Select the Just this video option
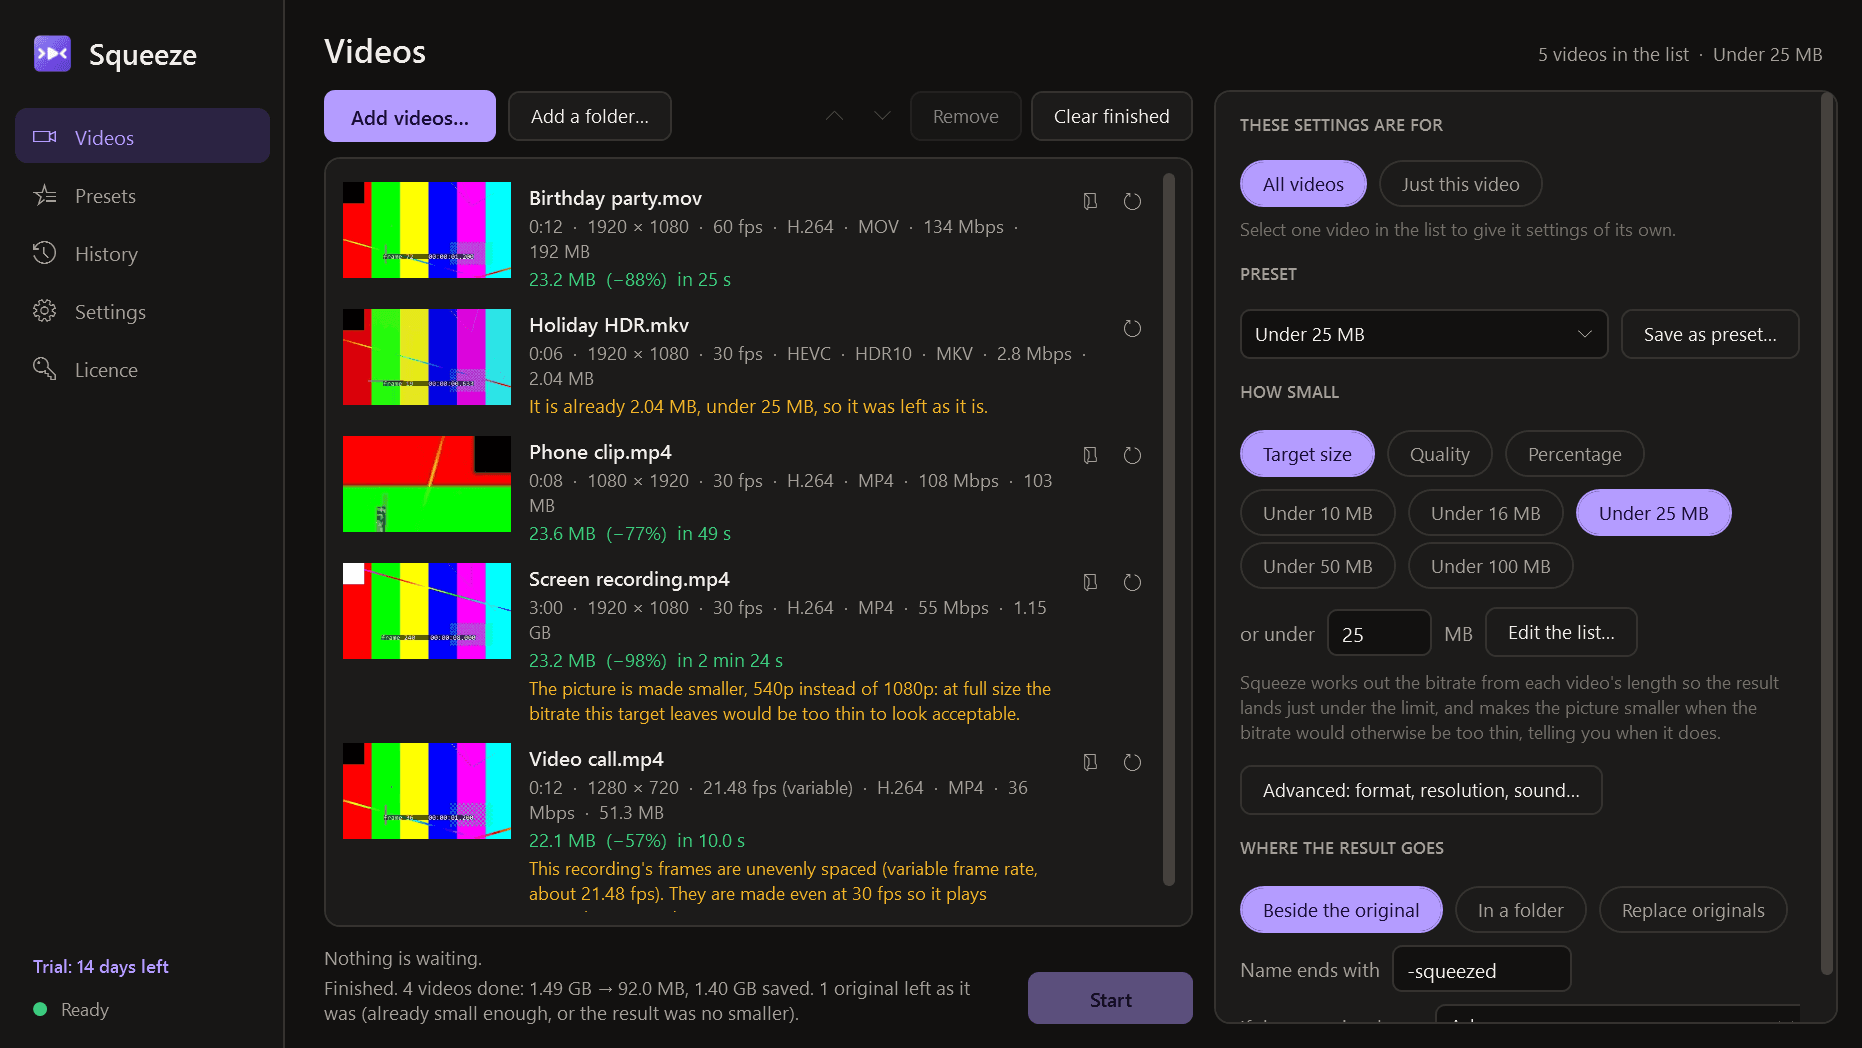The width and height of the screenshot is (1862, 1048). point(1460,184)
